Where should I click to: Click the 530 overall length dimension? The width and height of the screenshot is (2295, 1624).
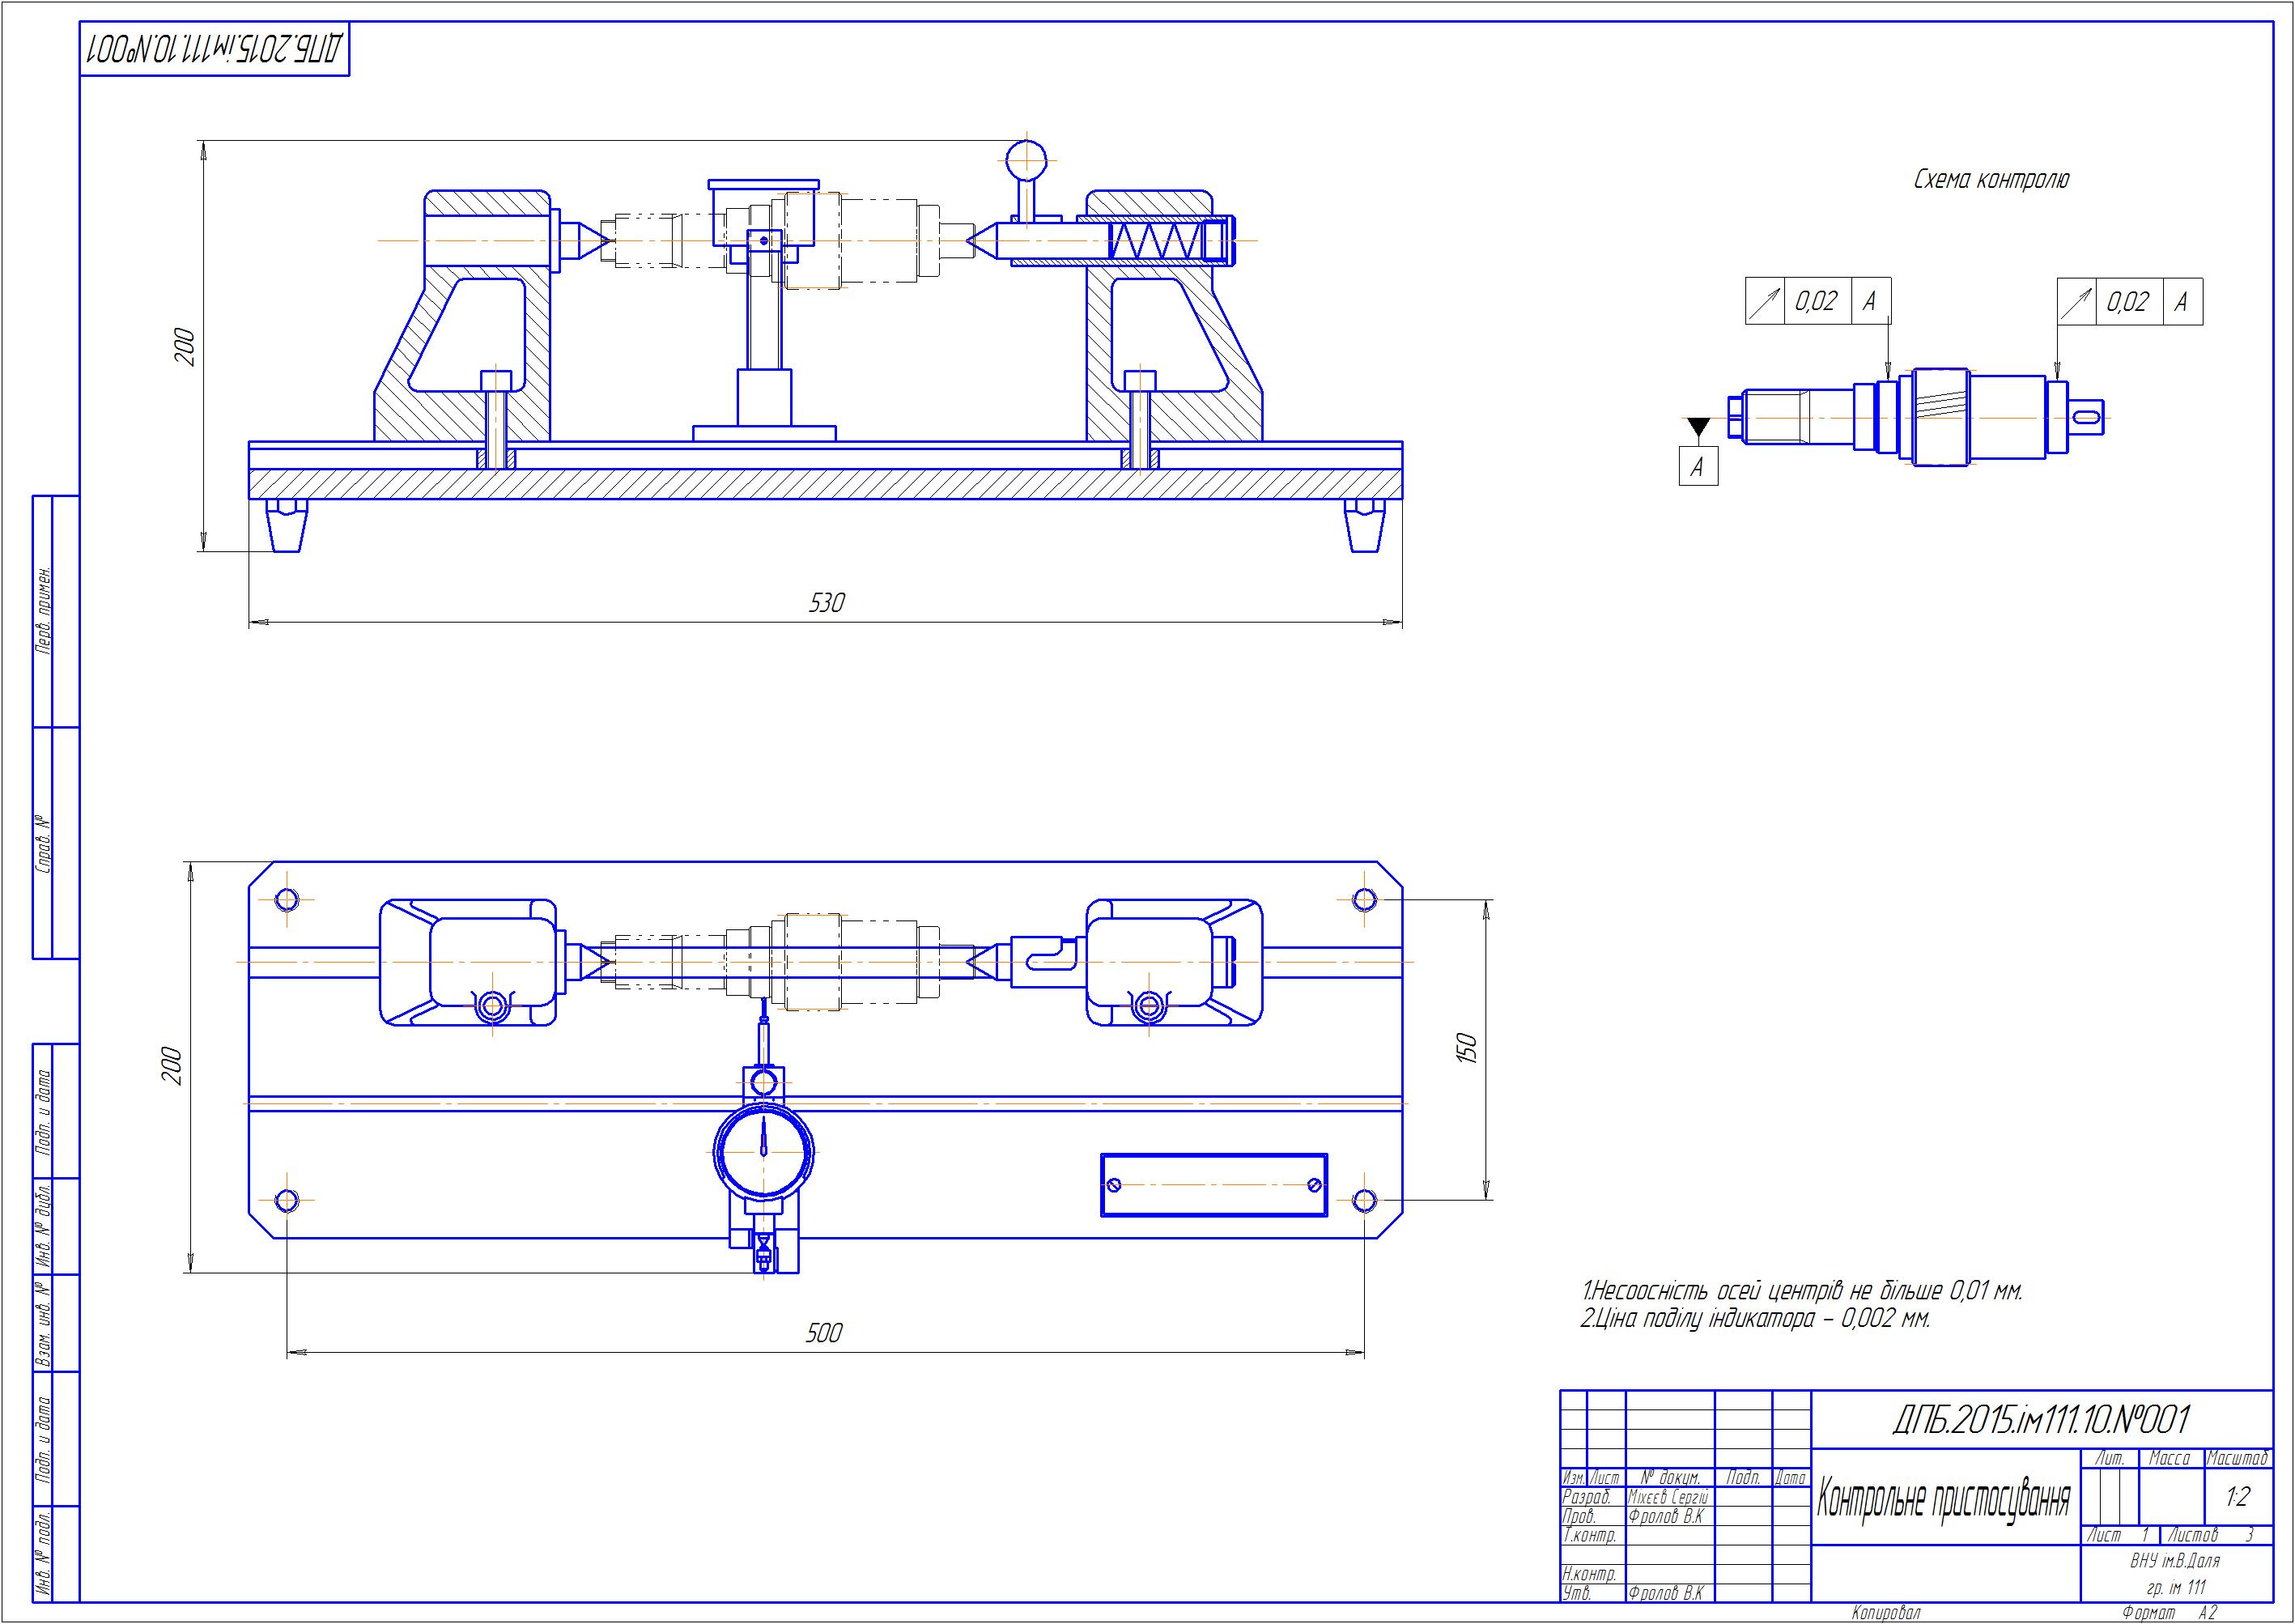[827, 603]
